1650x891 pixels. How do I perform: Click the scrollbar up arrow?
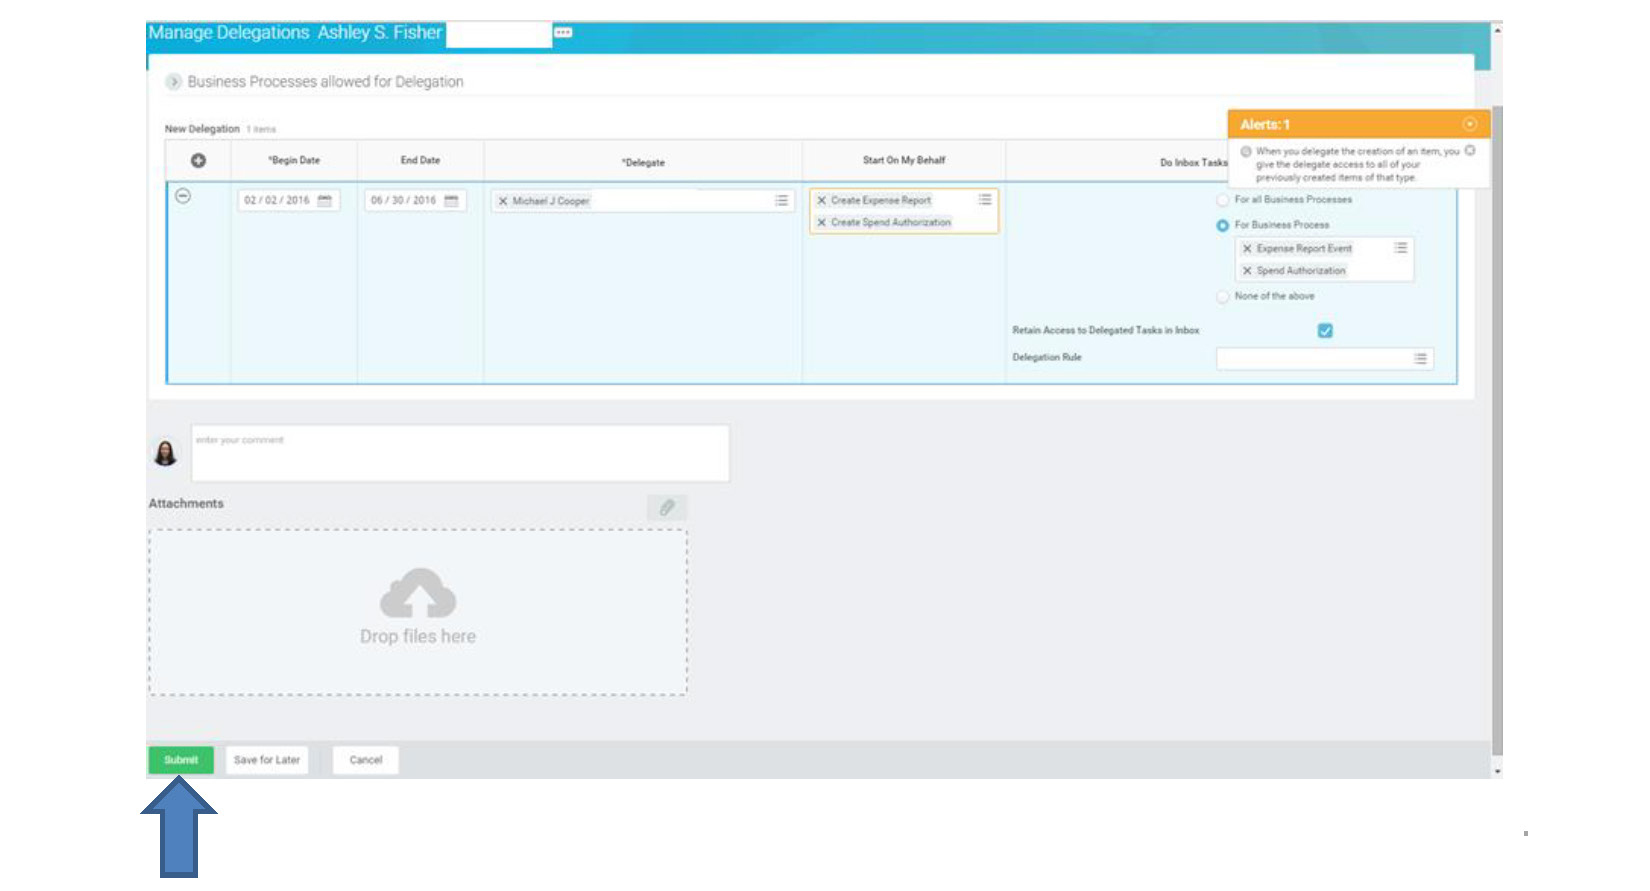(1497, 30)
